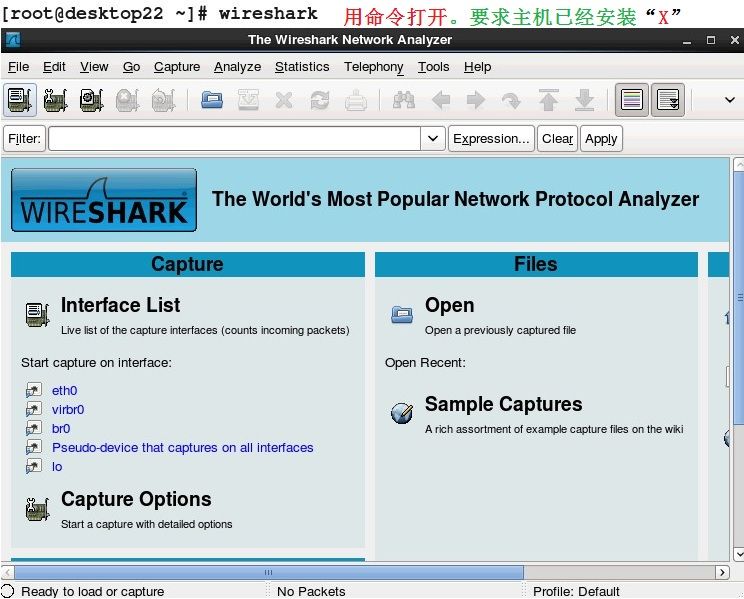Open the Tools menu
Image resolution: width=744 pixels, height=599 pixels.
434,67
